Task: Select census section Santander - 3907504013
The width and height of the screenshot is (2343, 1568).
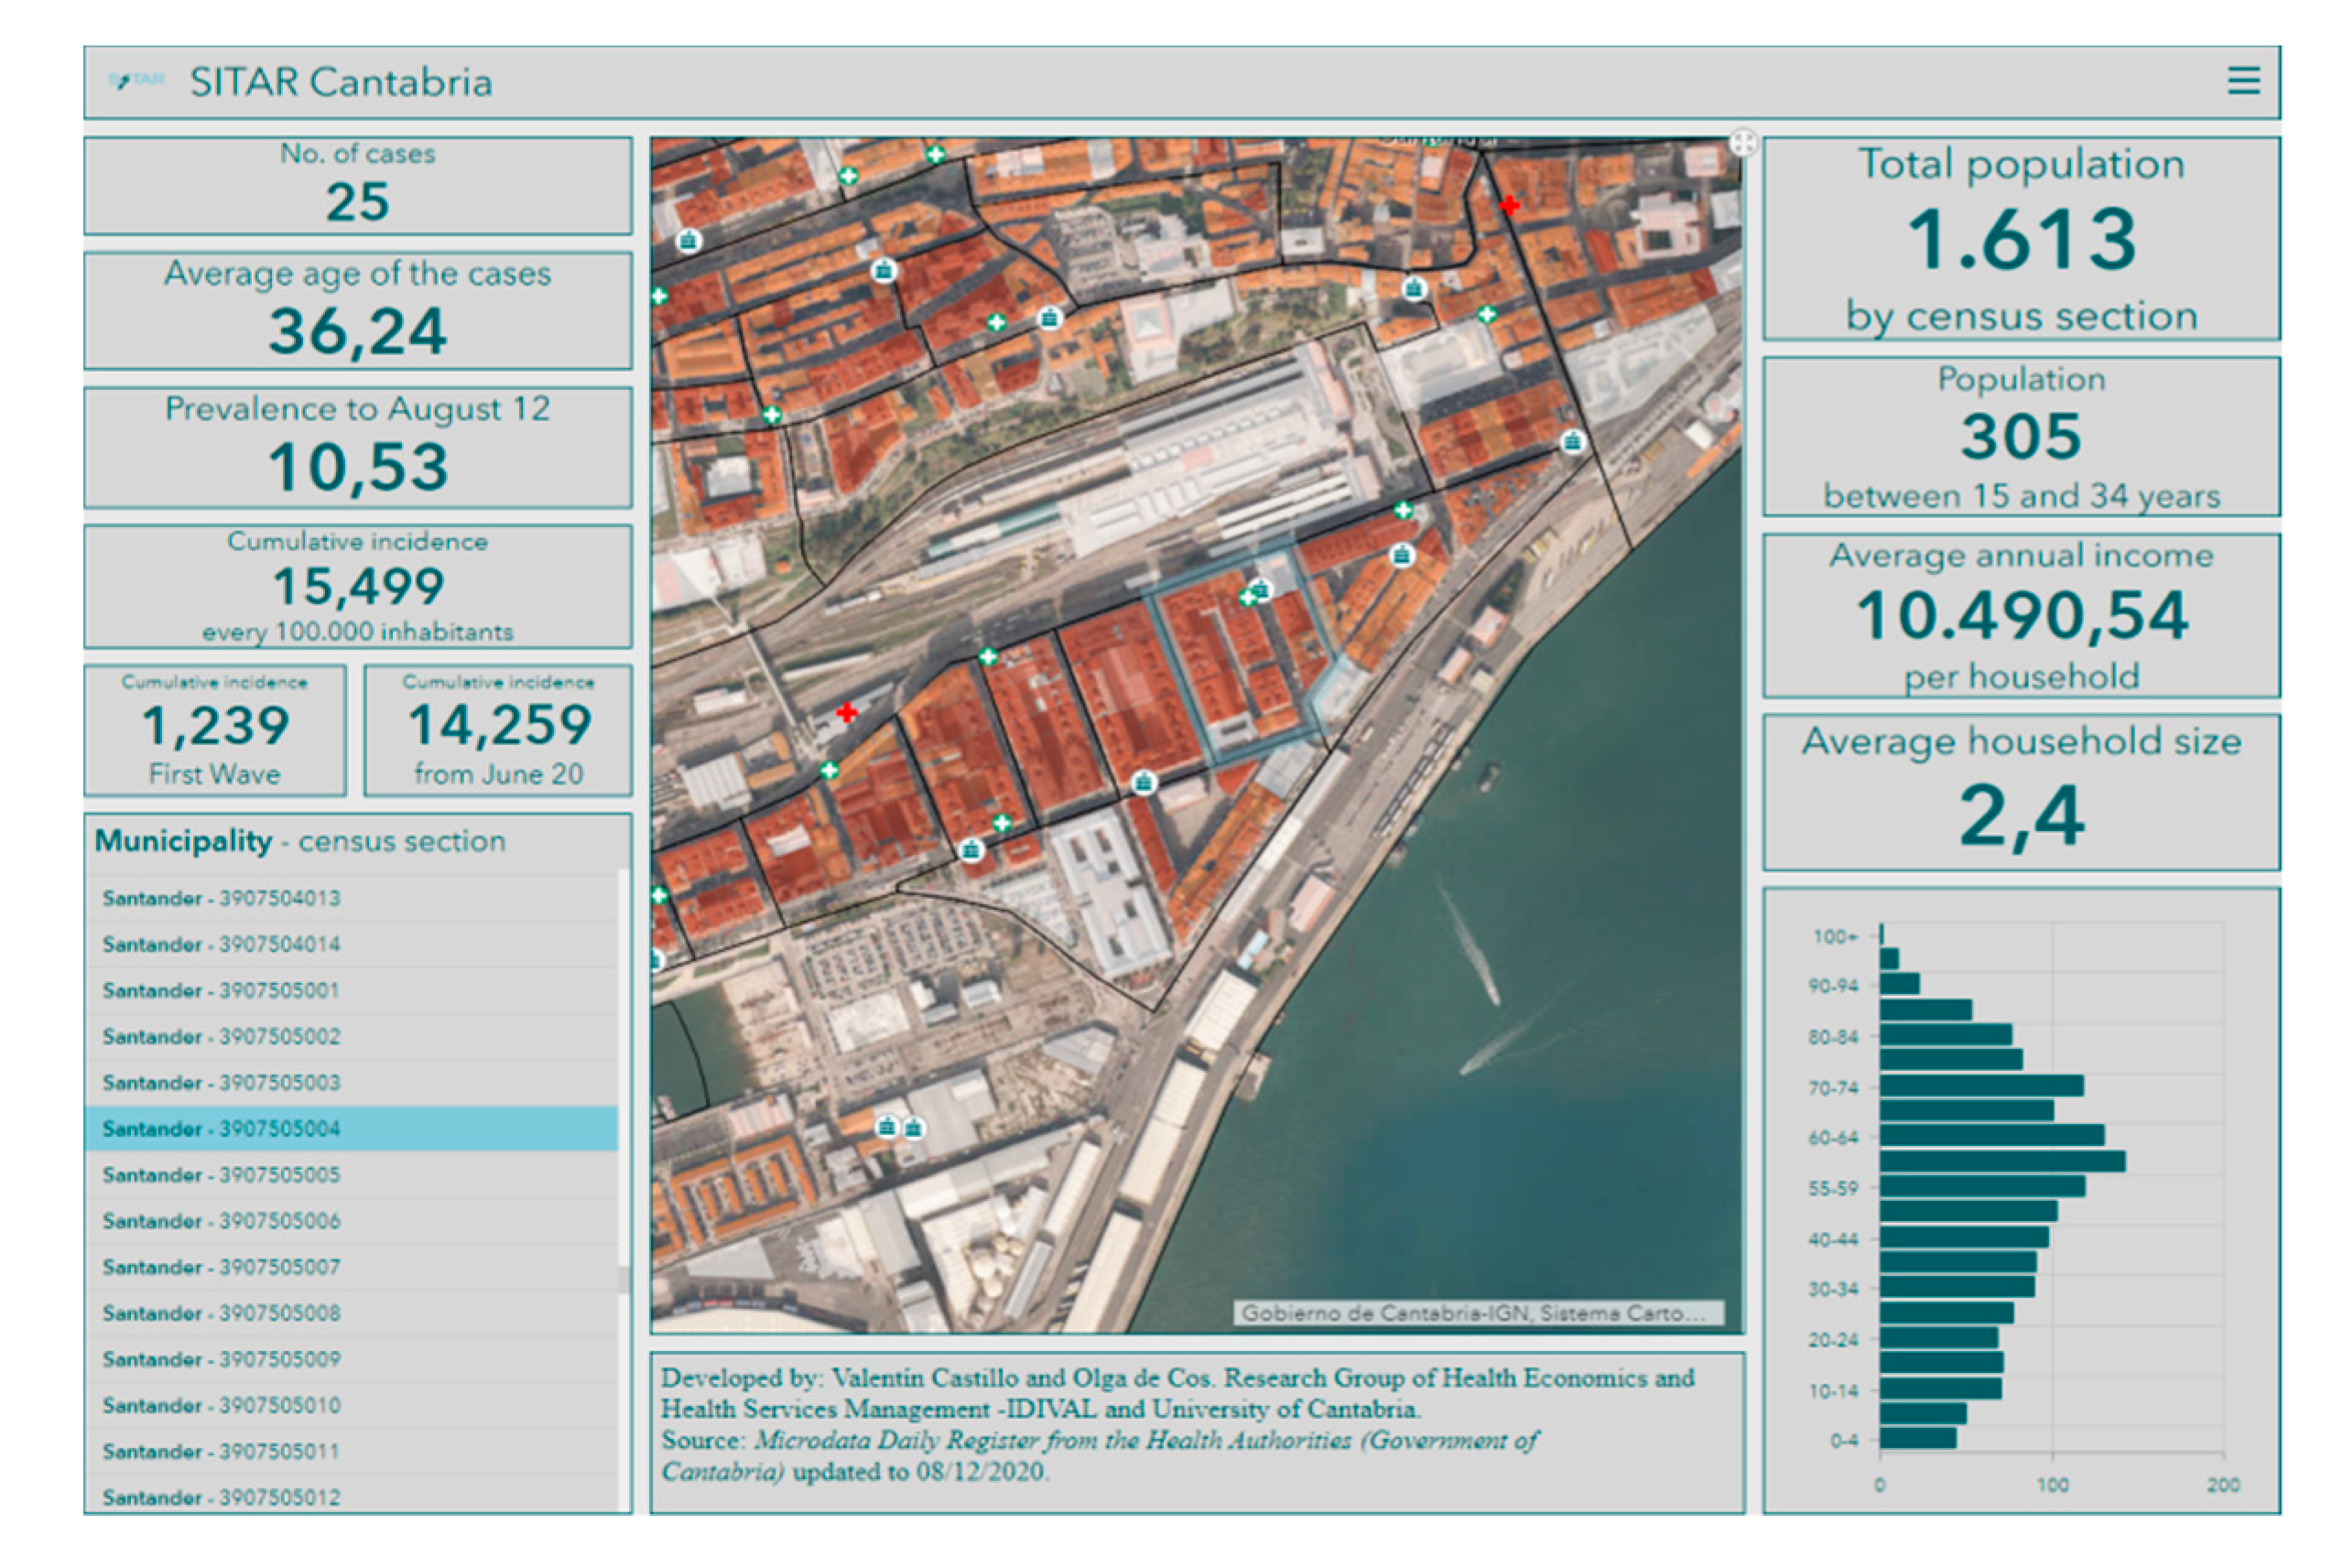Action: (221, 898)
